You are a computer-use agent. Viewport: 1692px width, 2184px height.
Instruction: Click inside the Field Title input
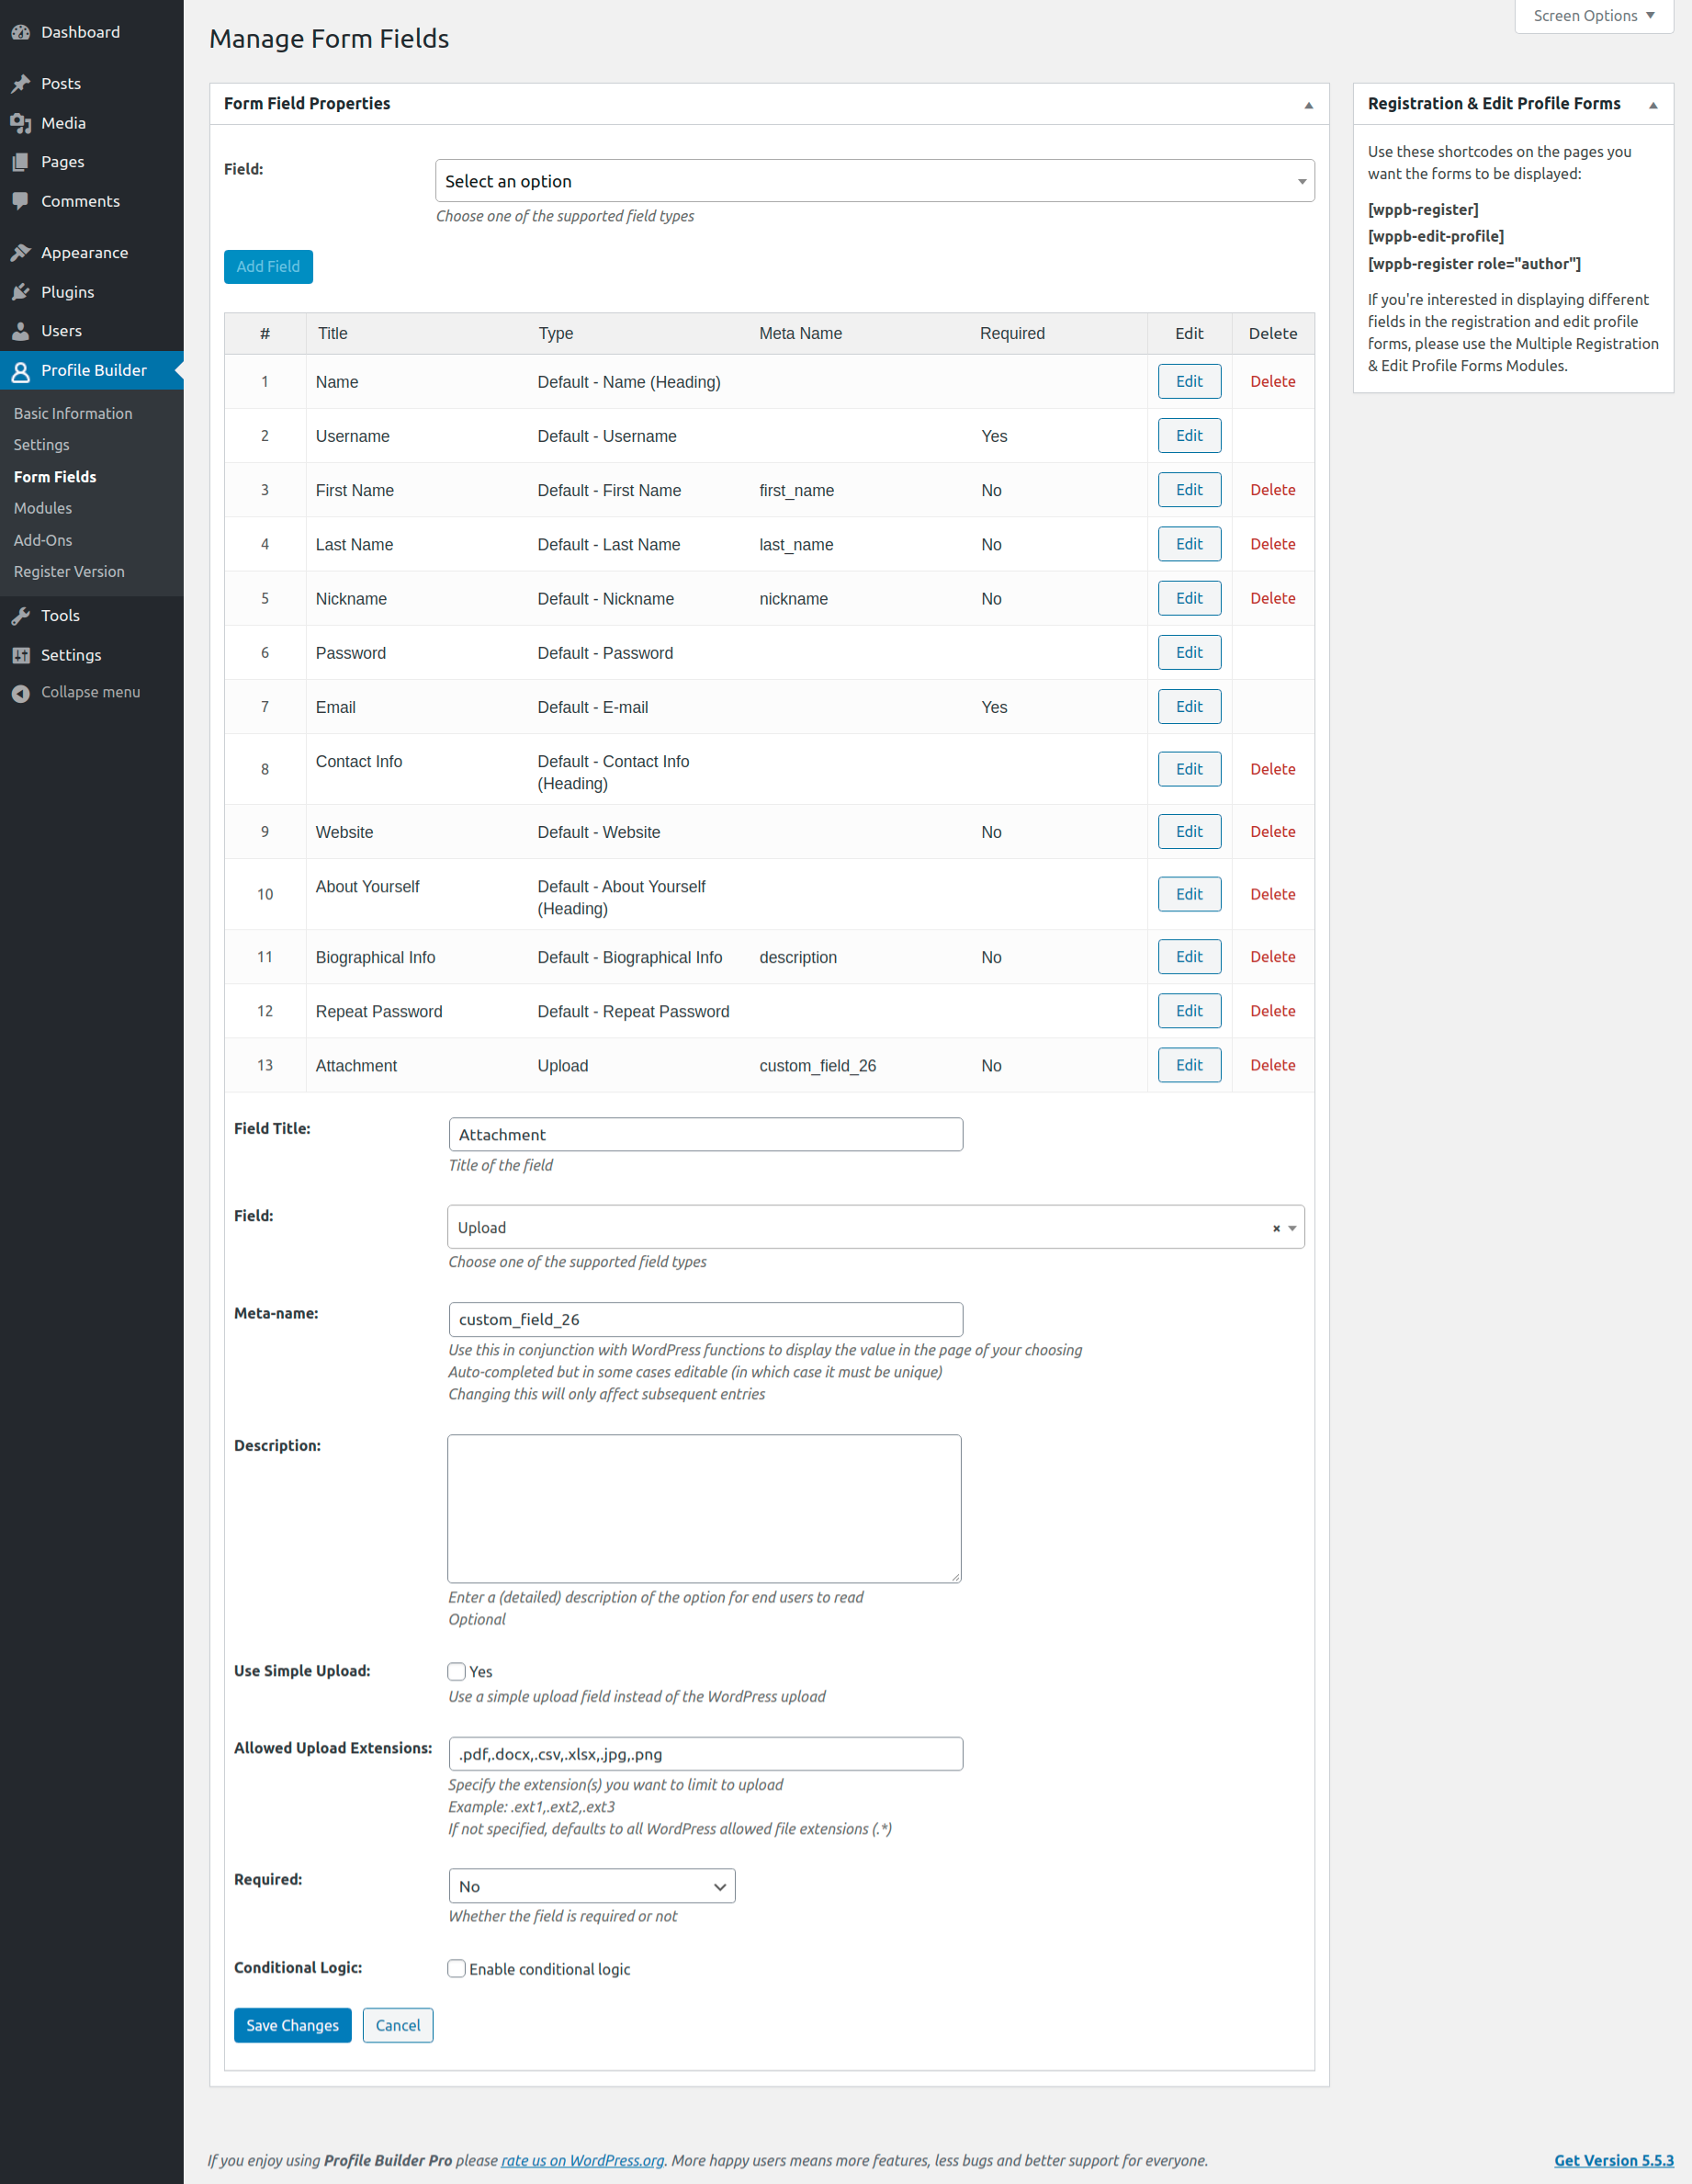click(x=704, y=1134)
